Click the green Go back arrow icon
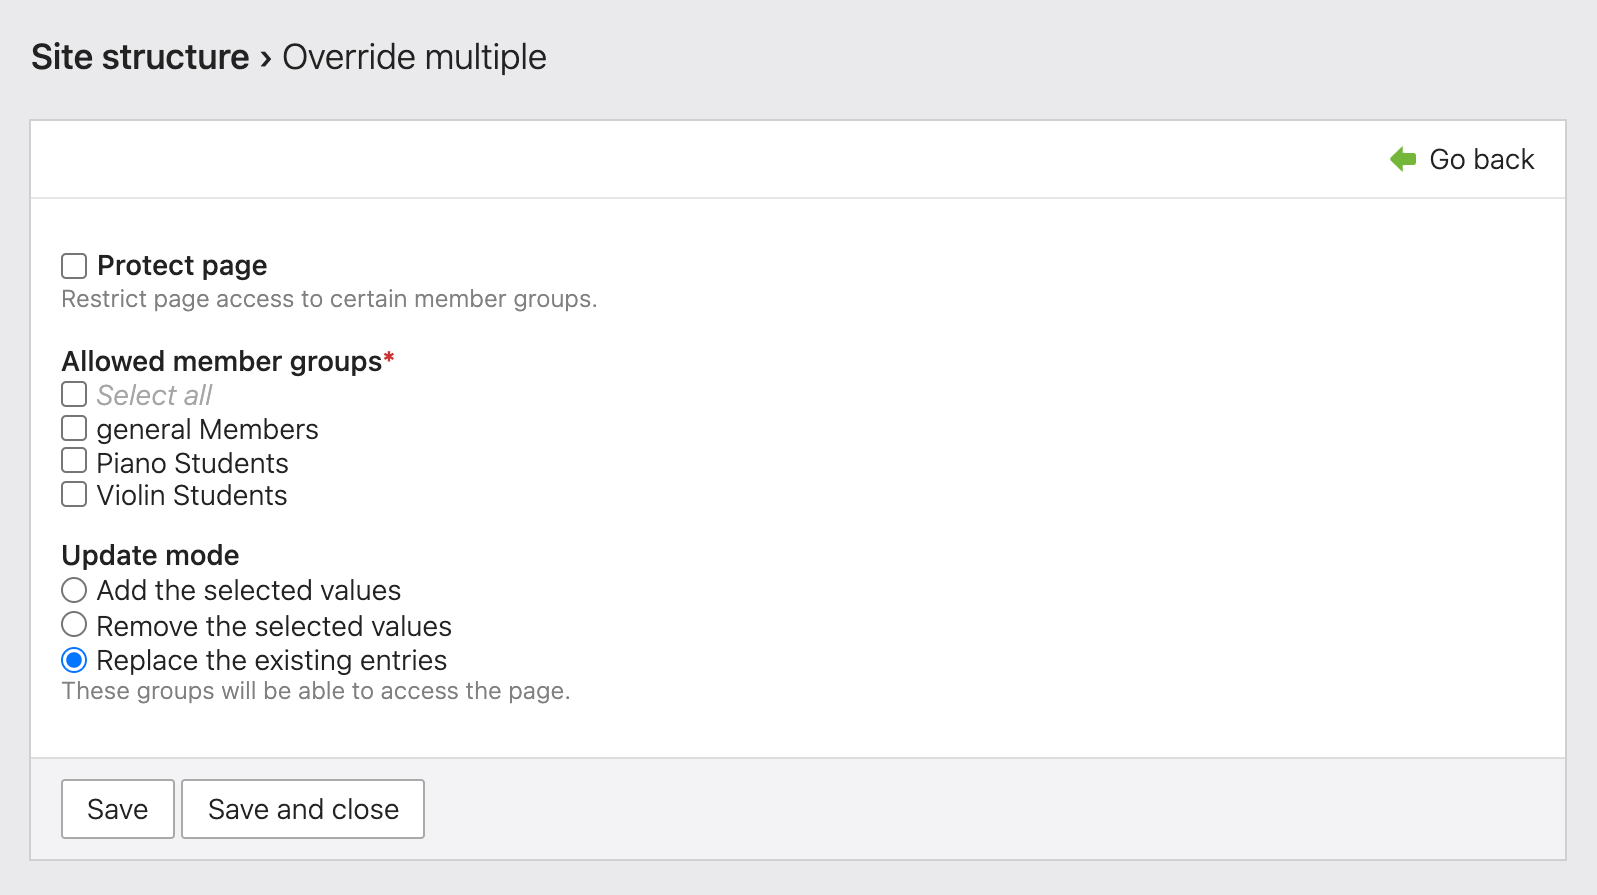Viewport: 1597px width, 895px height. [1403, 159]
